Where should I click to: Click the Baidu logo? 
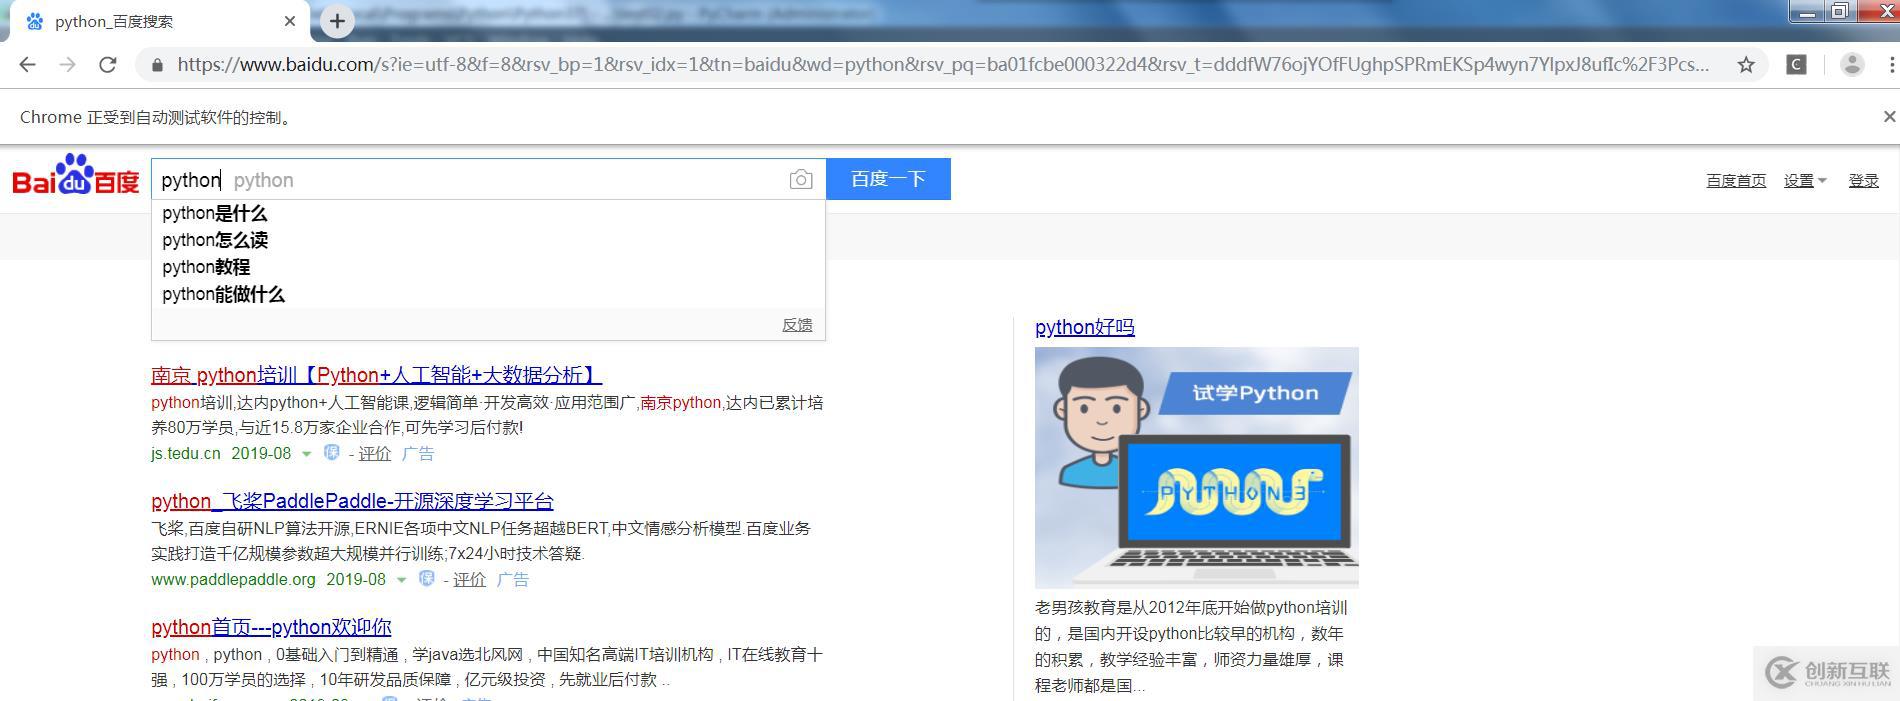tap(76, 175)
